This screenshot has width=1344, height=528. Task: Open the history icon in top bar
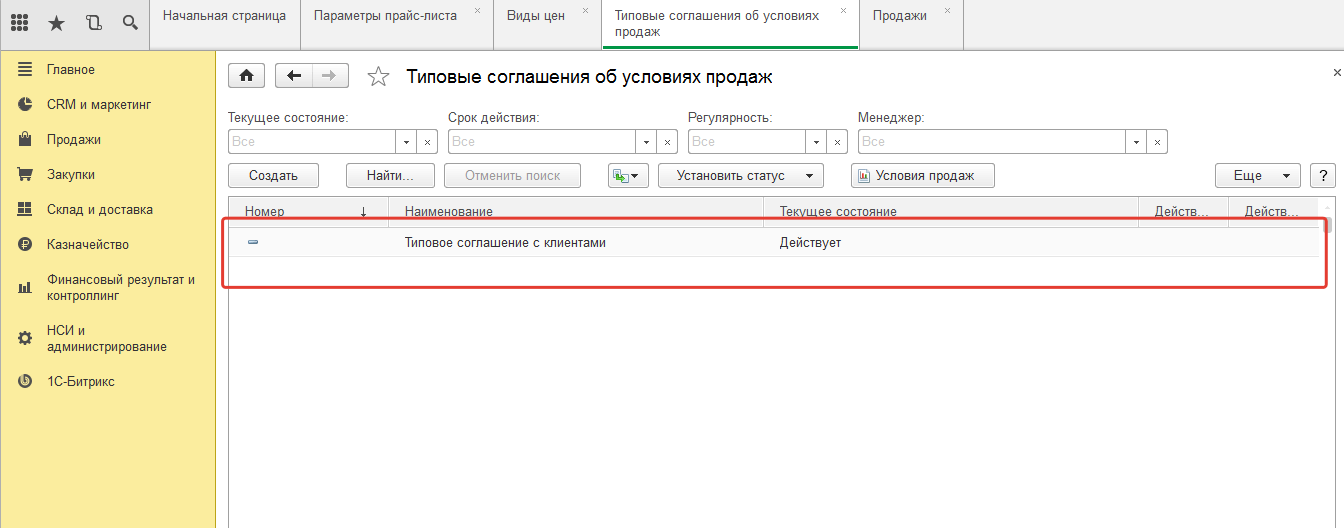[x=93, y=23]
